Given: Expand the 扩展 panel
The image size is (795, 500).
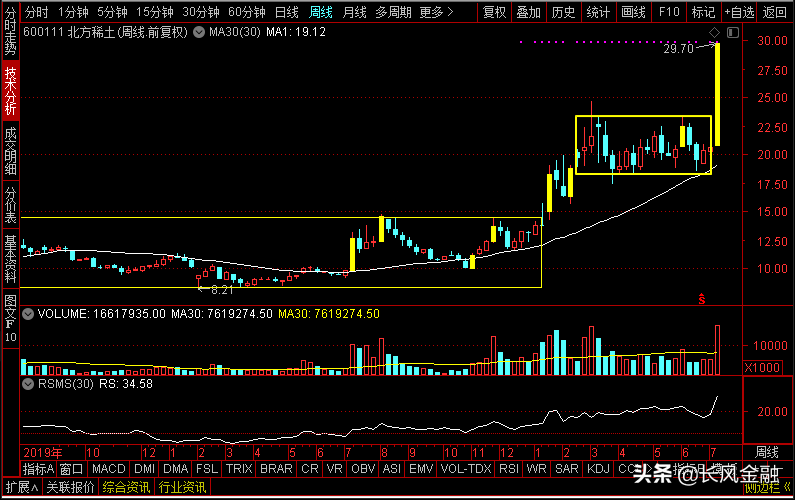Looking at the screenshot, I should (x=22, y=487).
